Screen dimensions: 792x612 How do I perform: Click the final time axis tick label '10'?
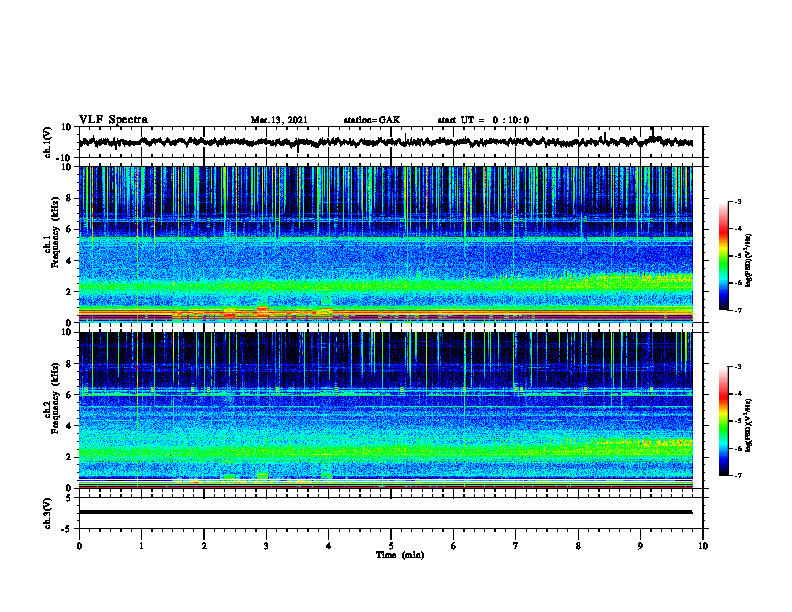pos(703,546)
